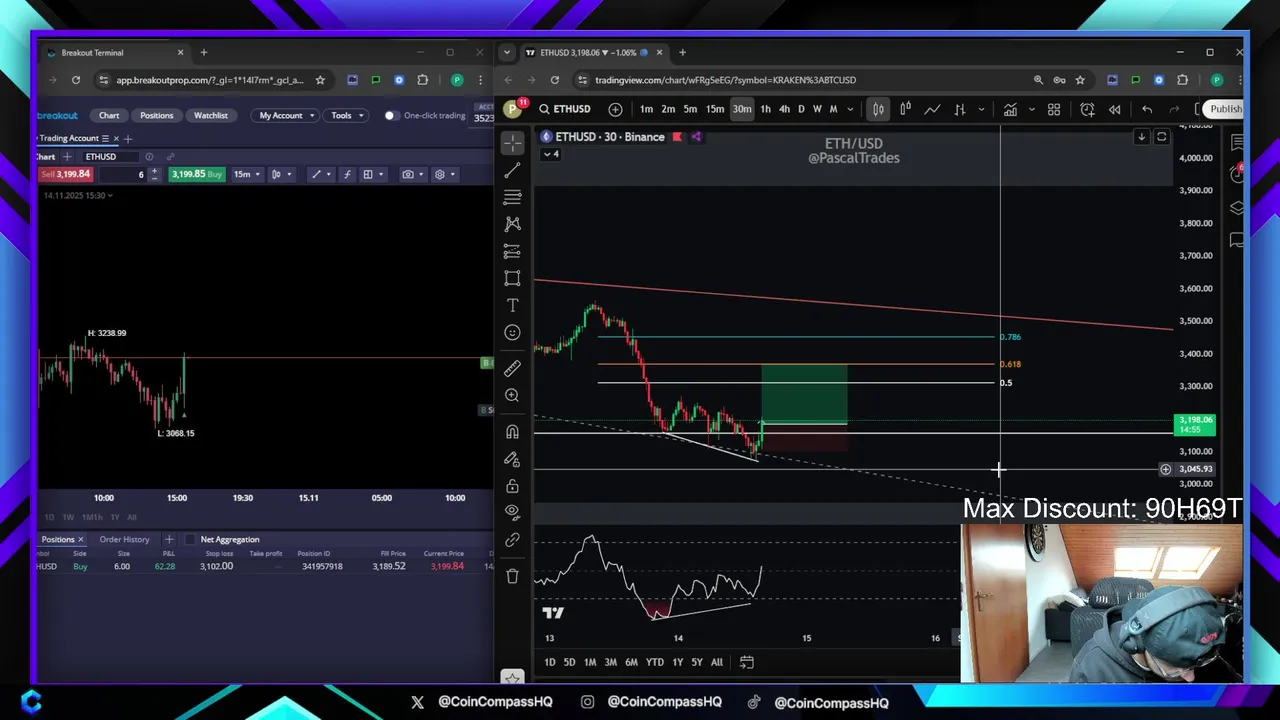The width and height of the screenshot is (1280, 720).
Task: Switch to the Order History tab
Action: click(124, 539)
